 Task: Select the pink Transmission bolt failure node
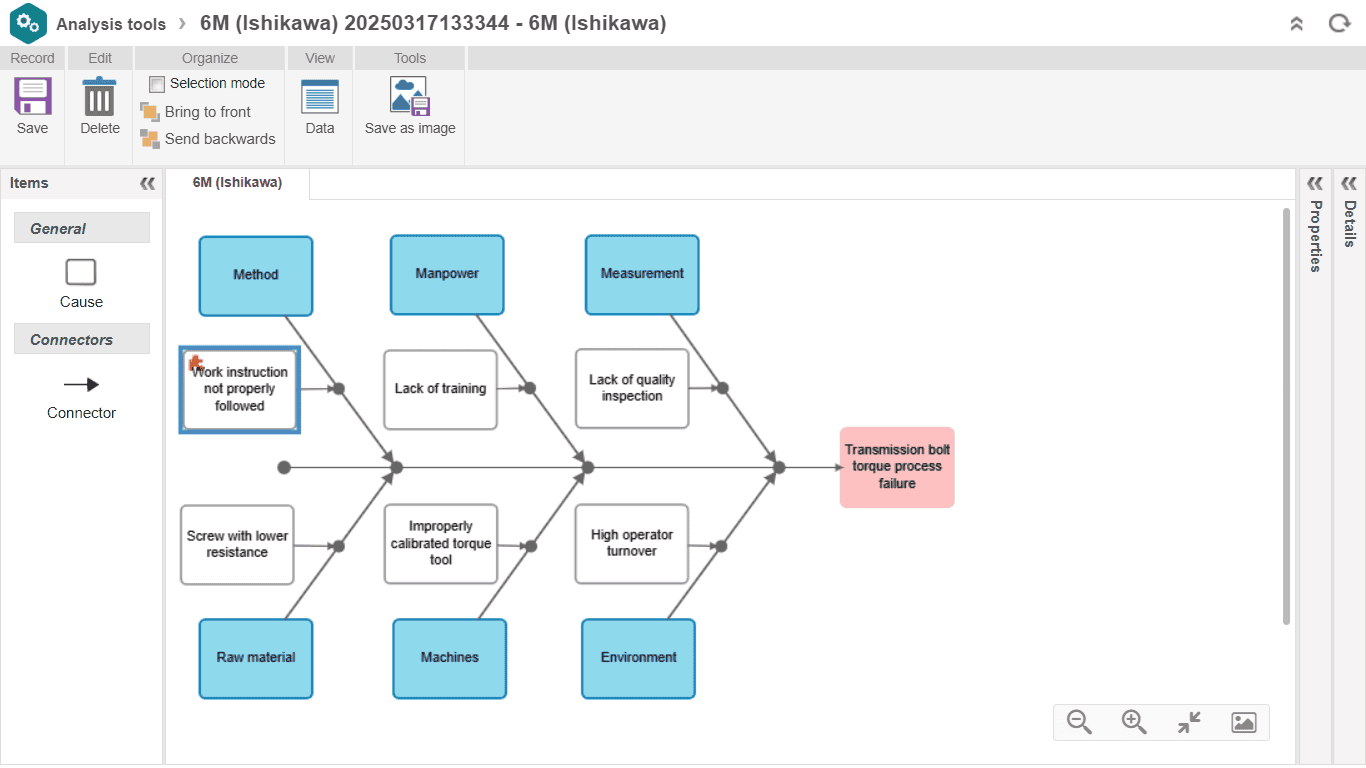pyautogui.click(x=896, y=467)
